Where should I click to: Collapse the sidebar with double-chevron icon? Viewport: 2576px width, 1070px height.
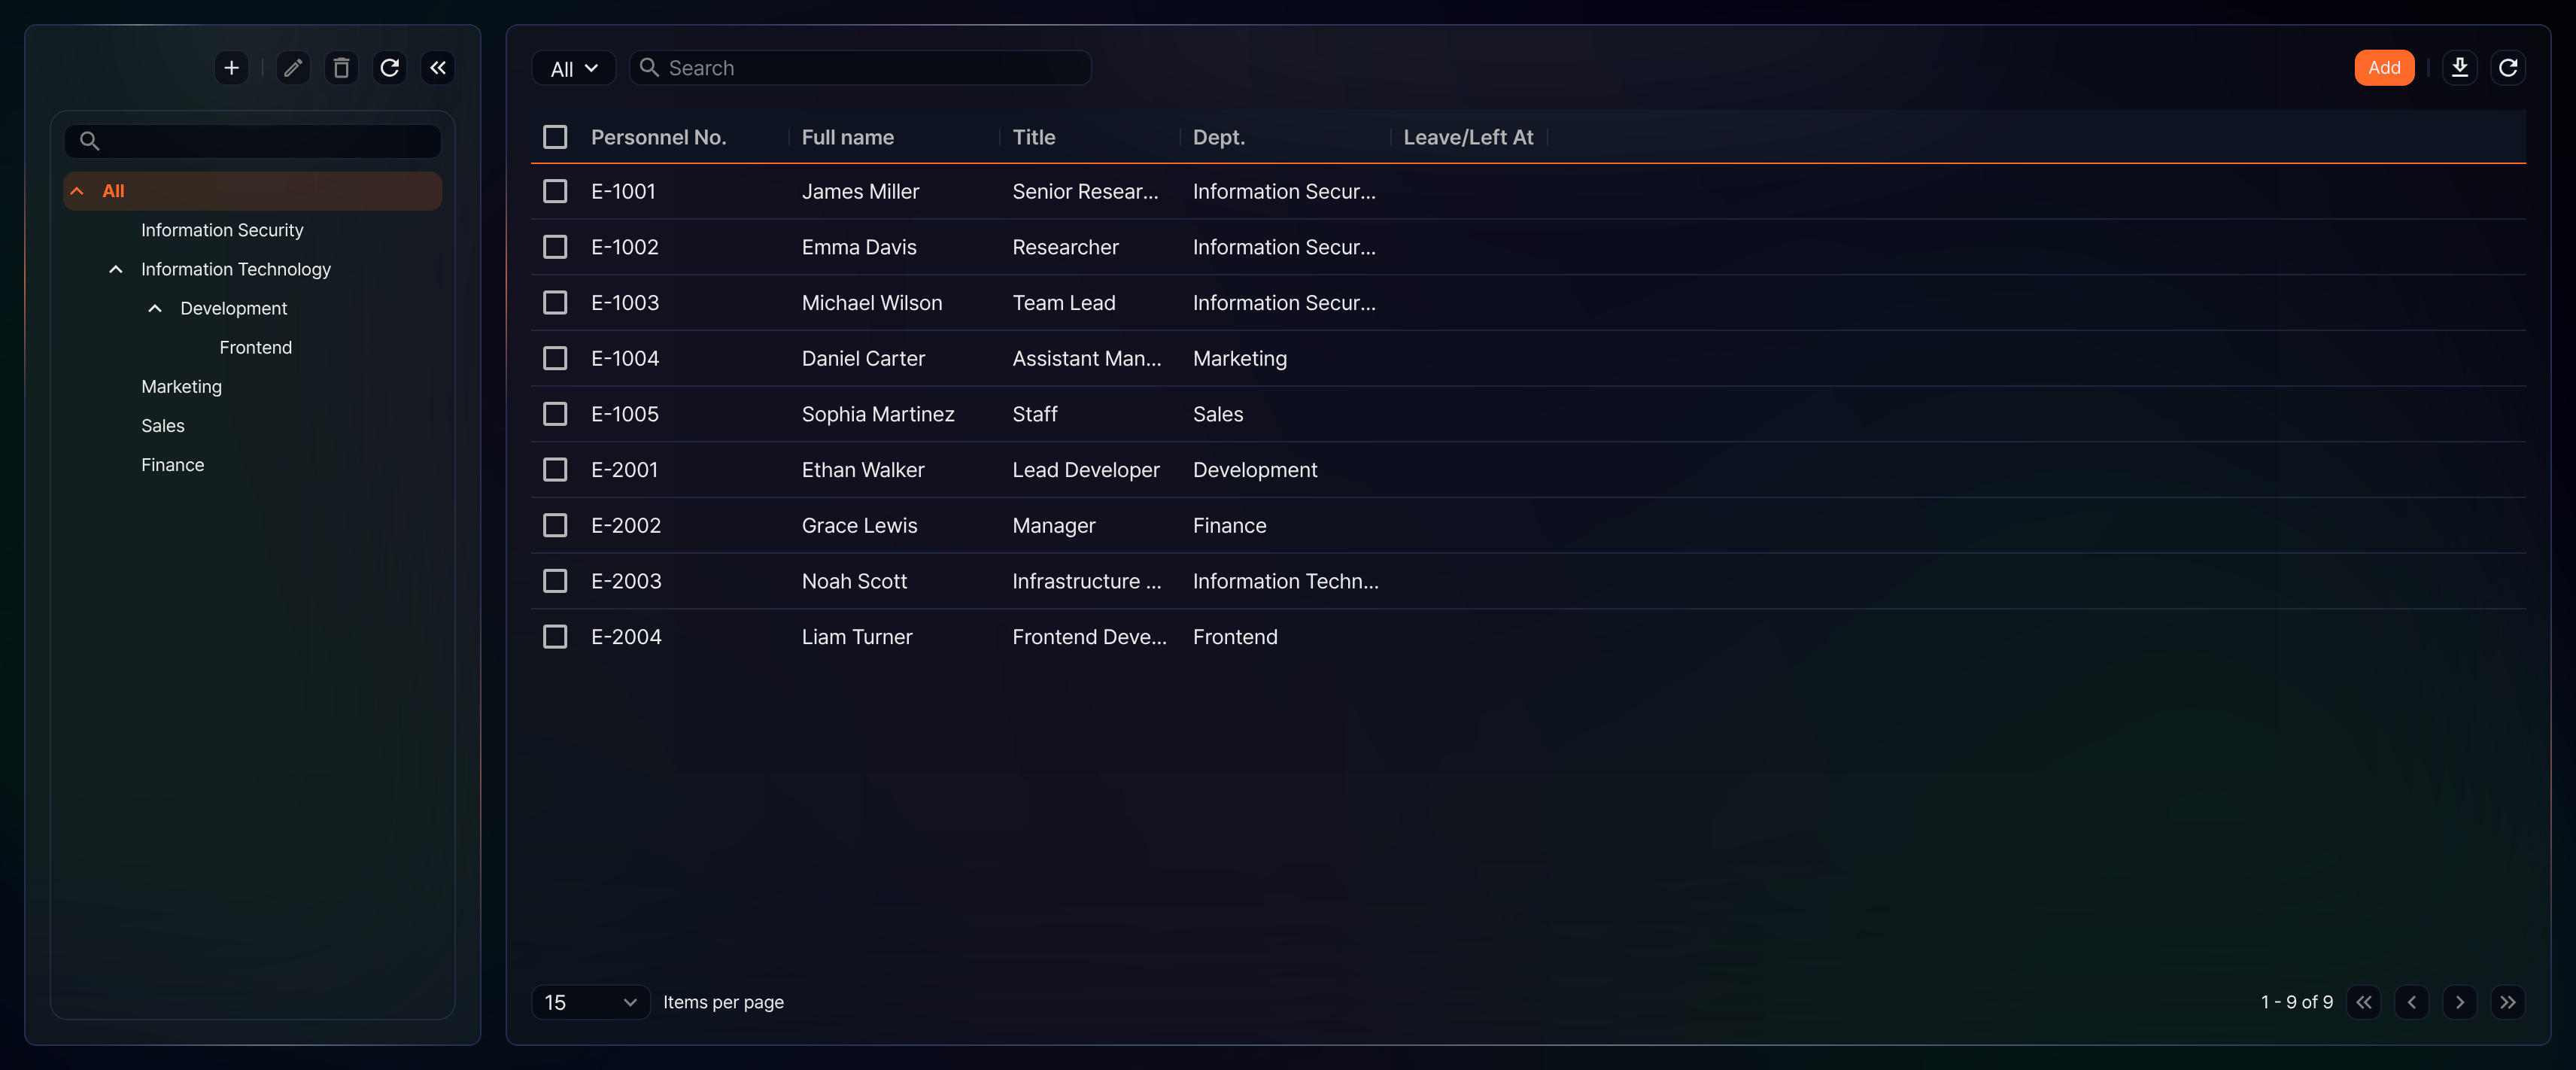(438, 68)
